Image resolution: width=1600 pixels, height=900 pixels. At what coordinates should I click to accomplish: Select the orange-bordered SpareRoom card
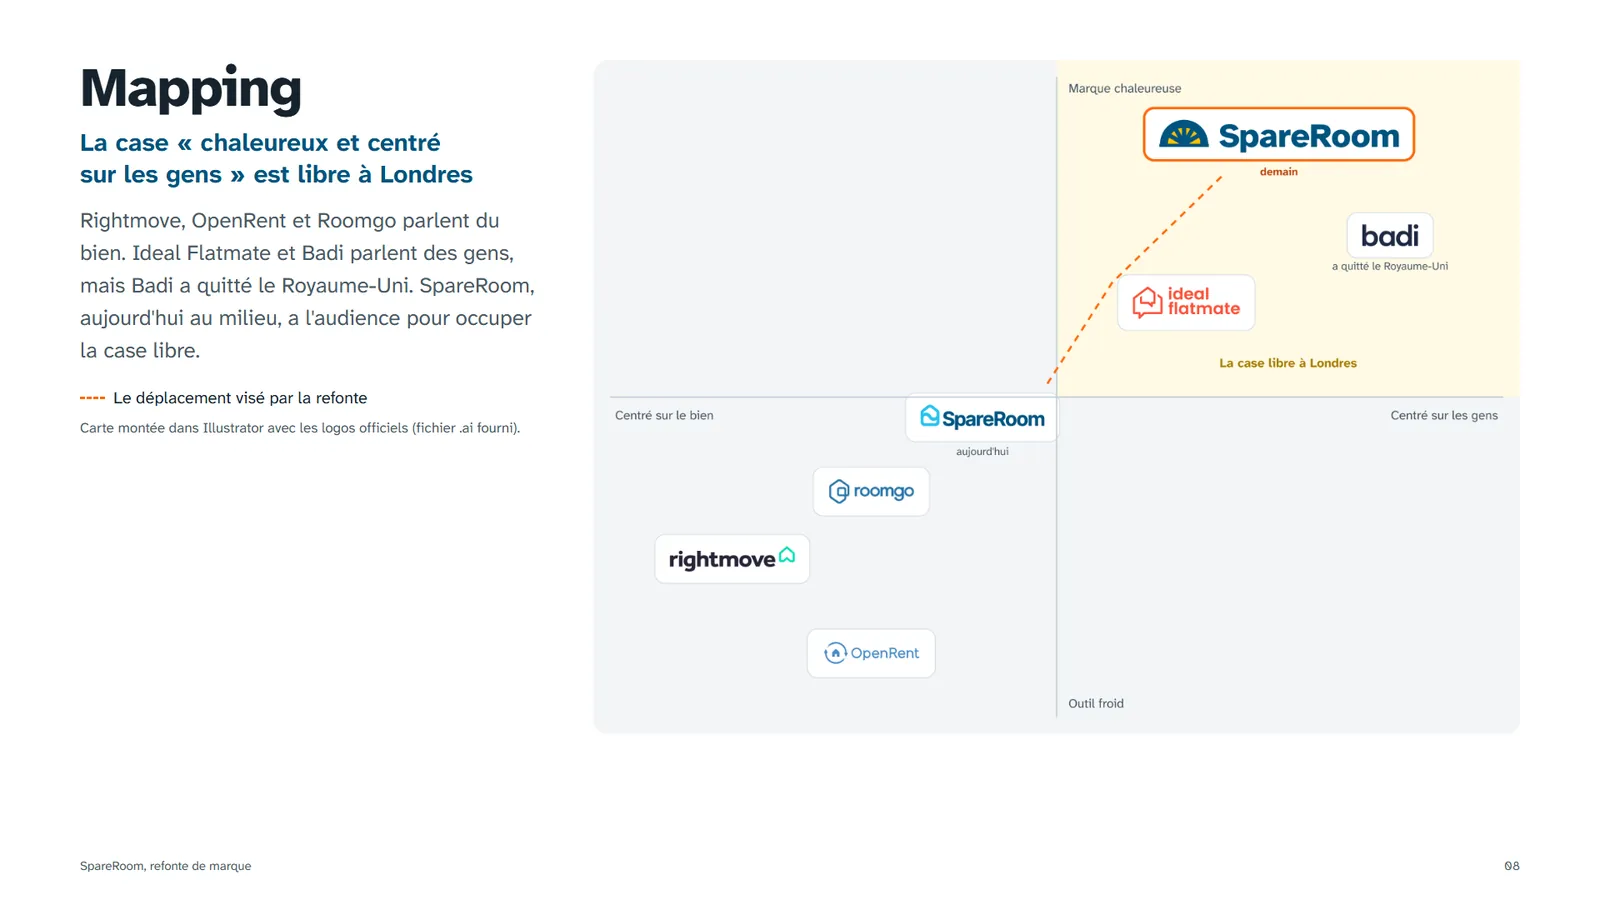point(1279,135)
